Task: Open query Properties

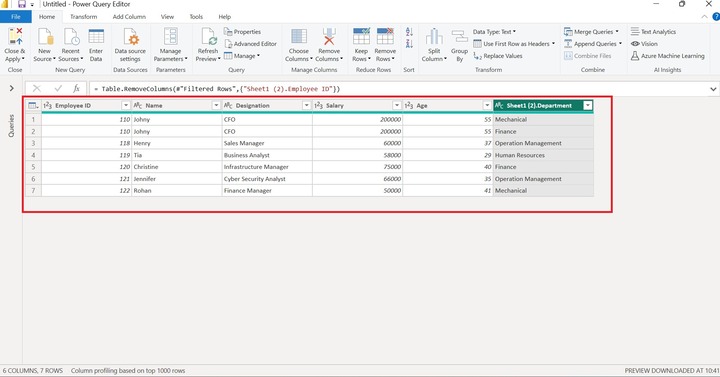Action: pyautogui.click(x=242, y=32)
